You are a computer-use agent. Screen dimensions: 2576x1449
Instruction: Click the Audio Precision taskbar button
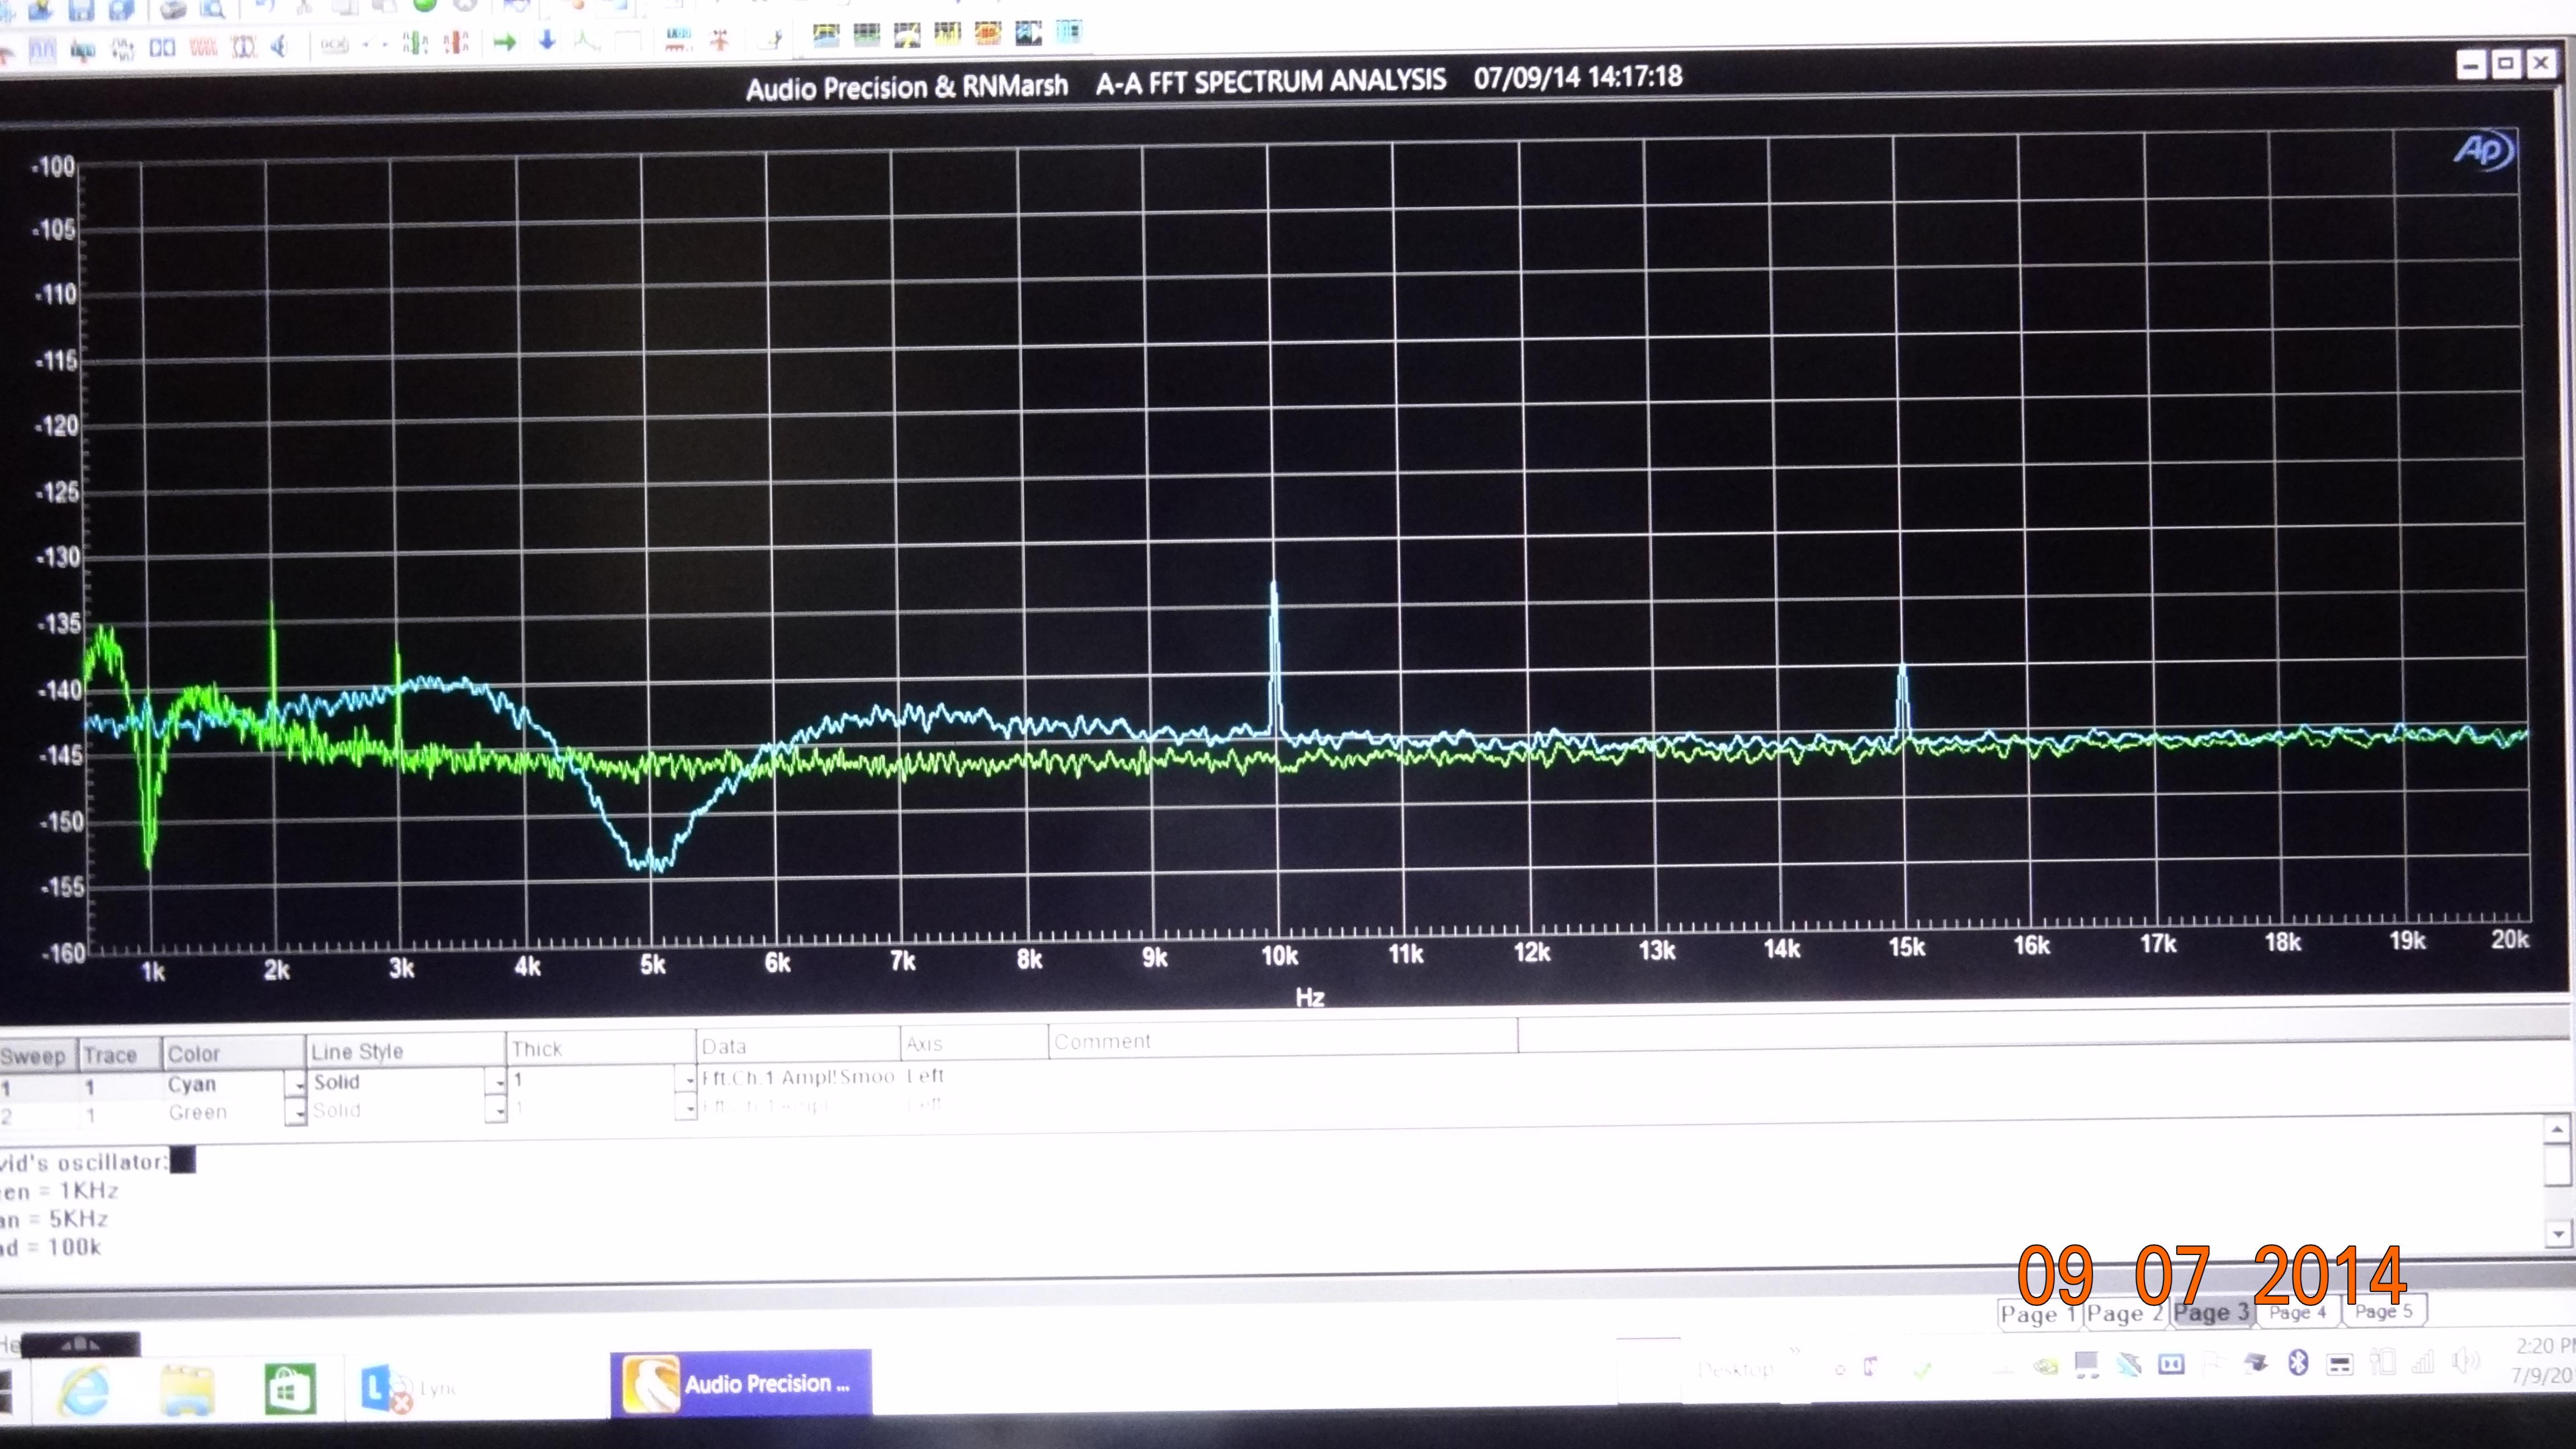tap(741, 1383)
